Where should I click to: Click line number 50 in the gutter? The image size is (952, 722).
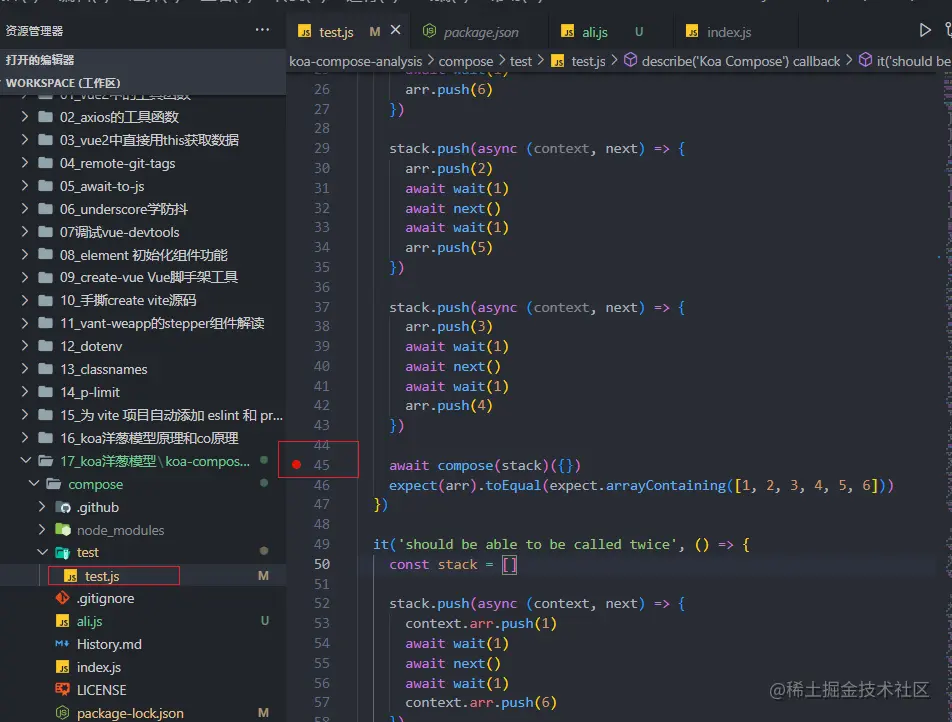[322, 564]
